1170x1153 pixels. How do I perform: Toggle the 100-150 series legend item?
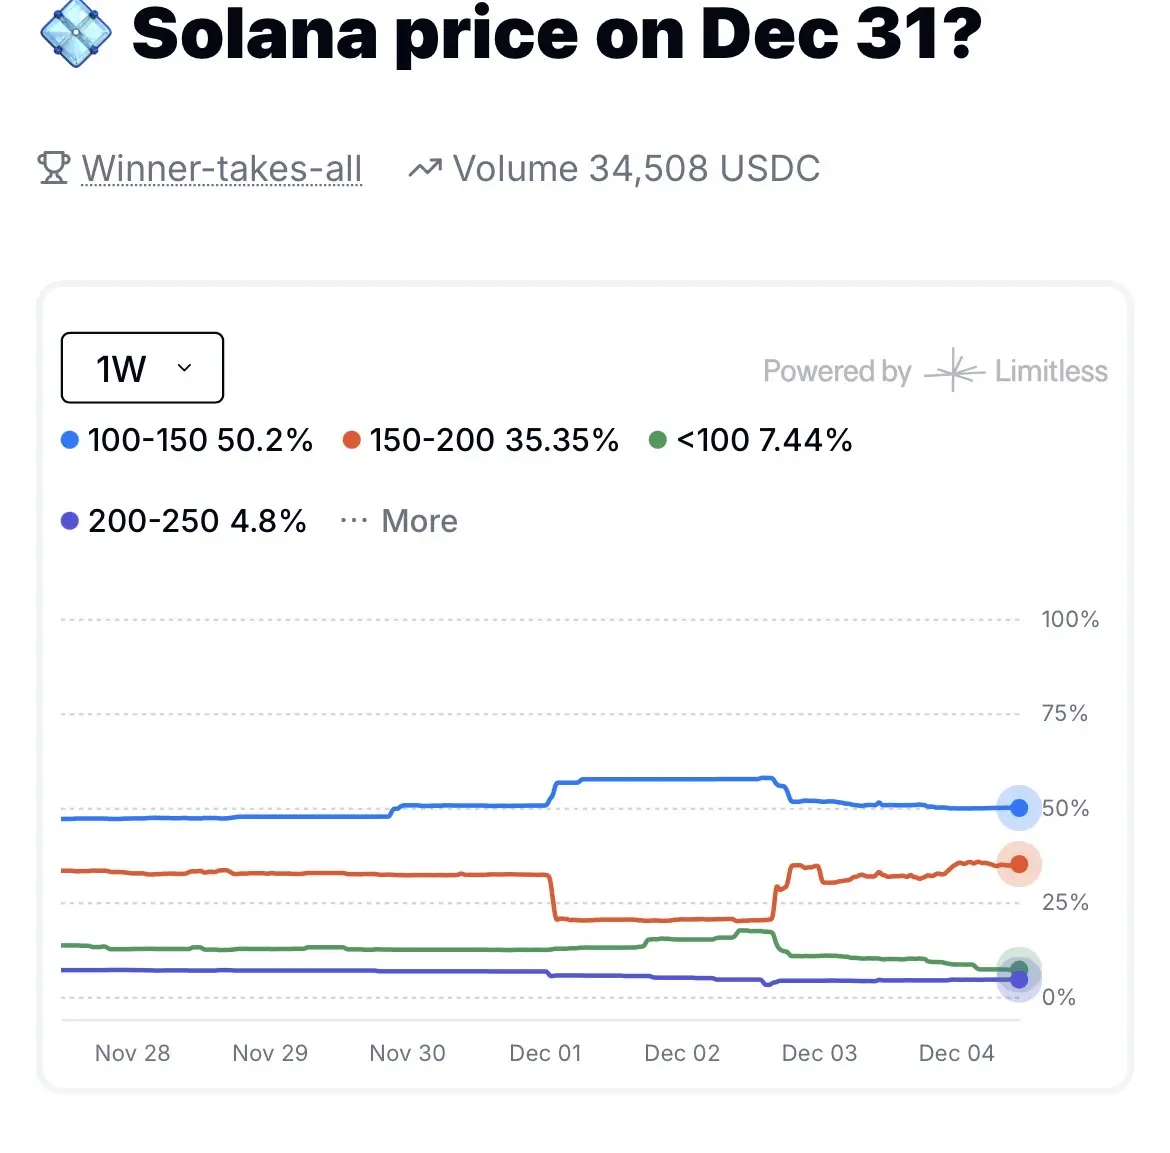click(187, 440)
